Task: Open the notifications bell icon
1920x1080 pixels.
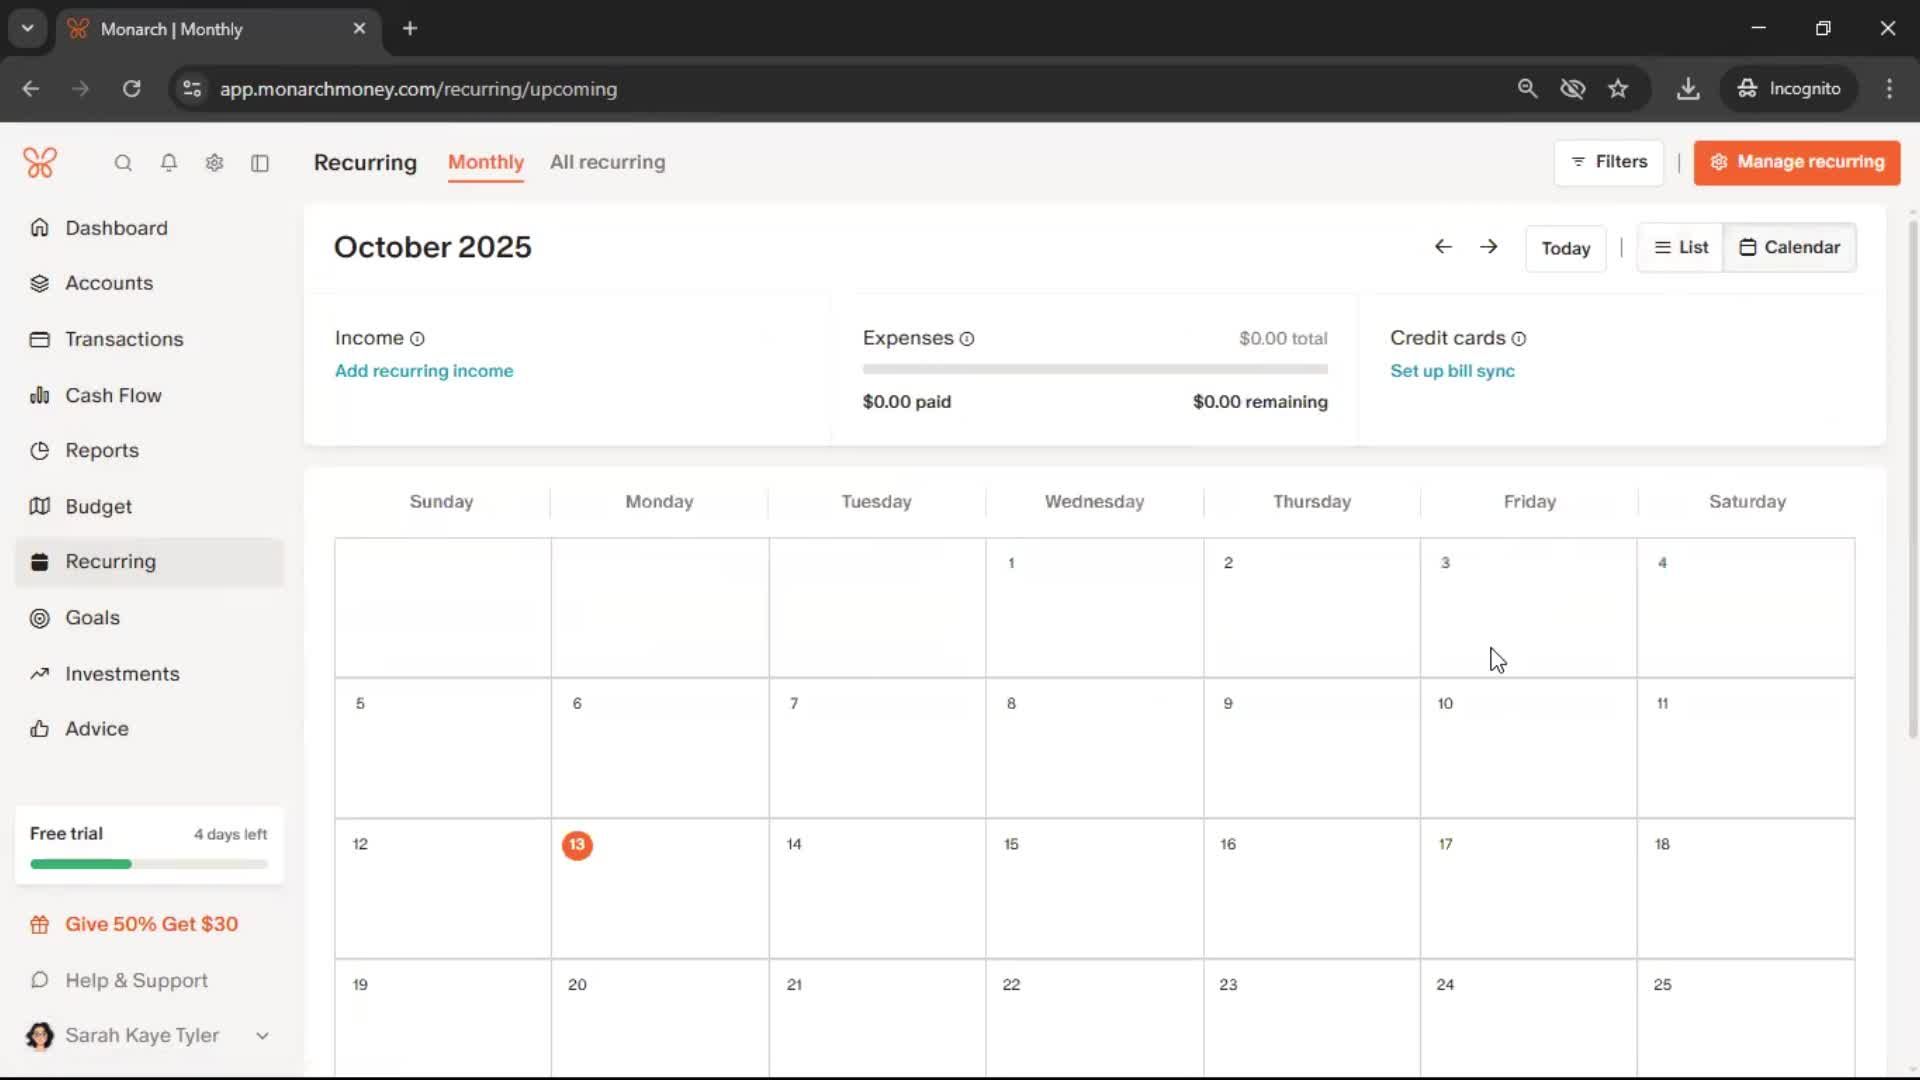Action: pos(169,163)
